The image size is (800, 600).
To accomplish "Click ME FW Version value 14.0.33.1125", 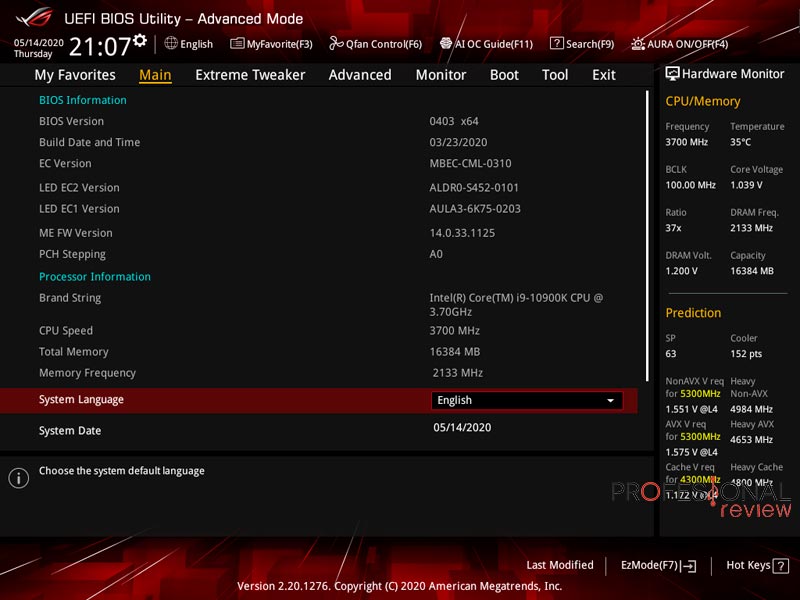I will [x=462, y=233].
